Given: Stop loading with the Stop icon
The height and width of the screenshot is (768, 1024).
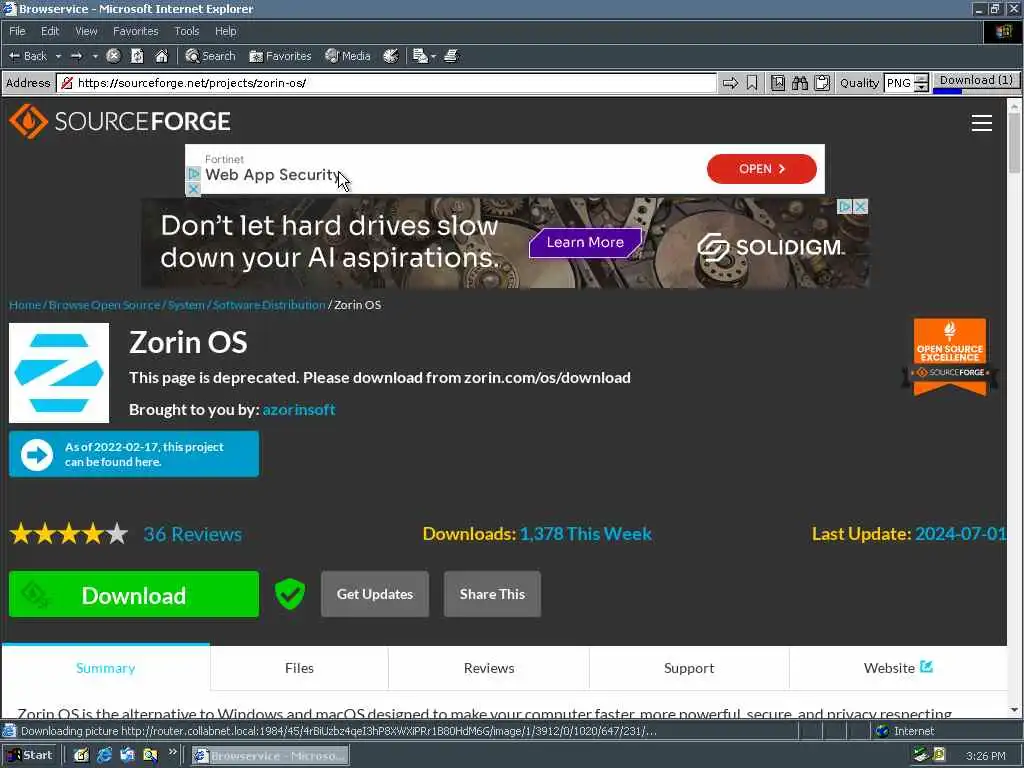Looking at the screenshot, I should 114,56.
